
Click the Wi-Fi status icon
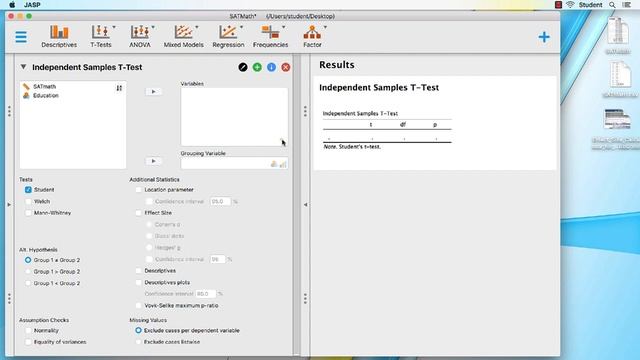pos(570,5)
